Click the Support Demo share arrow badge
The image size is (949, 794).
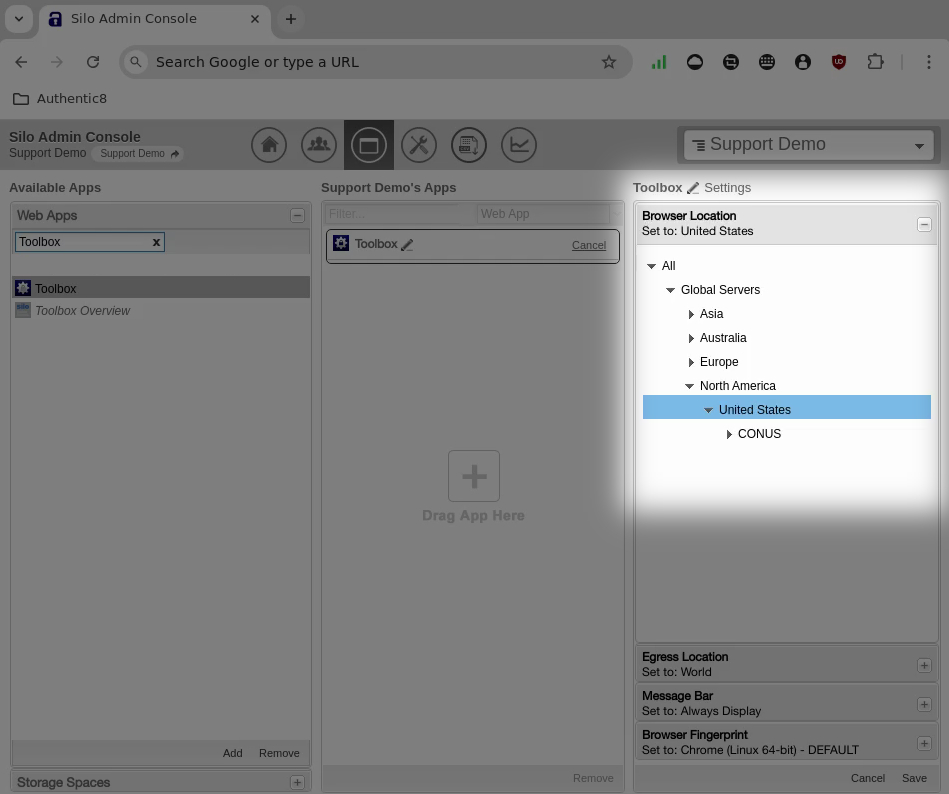click(x=139, y=154)
